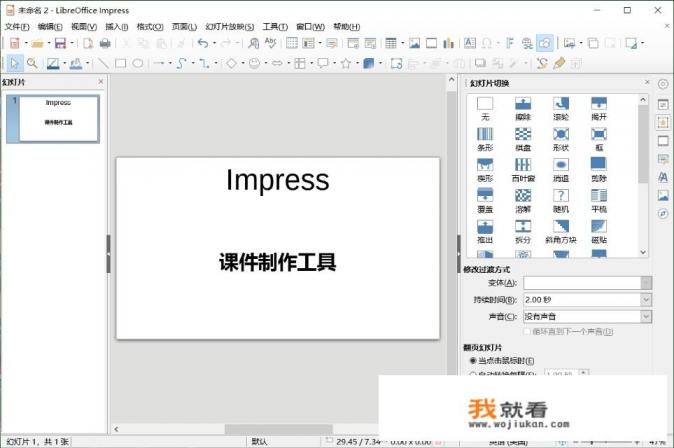Open sidebar Styles AA icon

click(663, 177)
